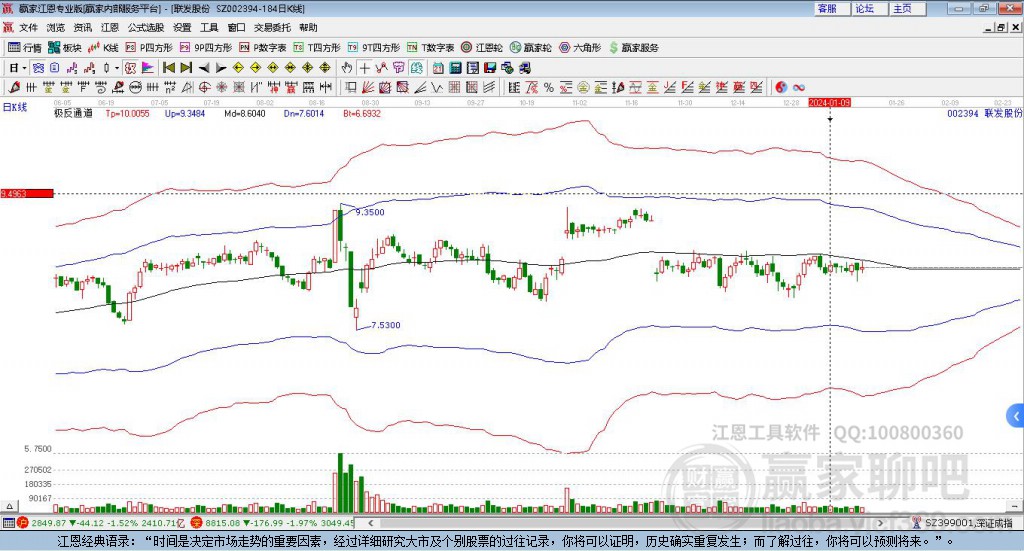Select the zigzag wave line tool
Viewport: 1024px width, 551px height.
437,87
